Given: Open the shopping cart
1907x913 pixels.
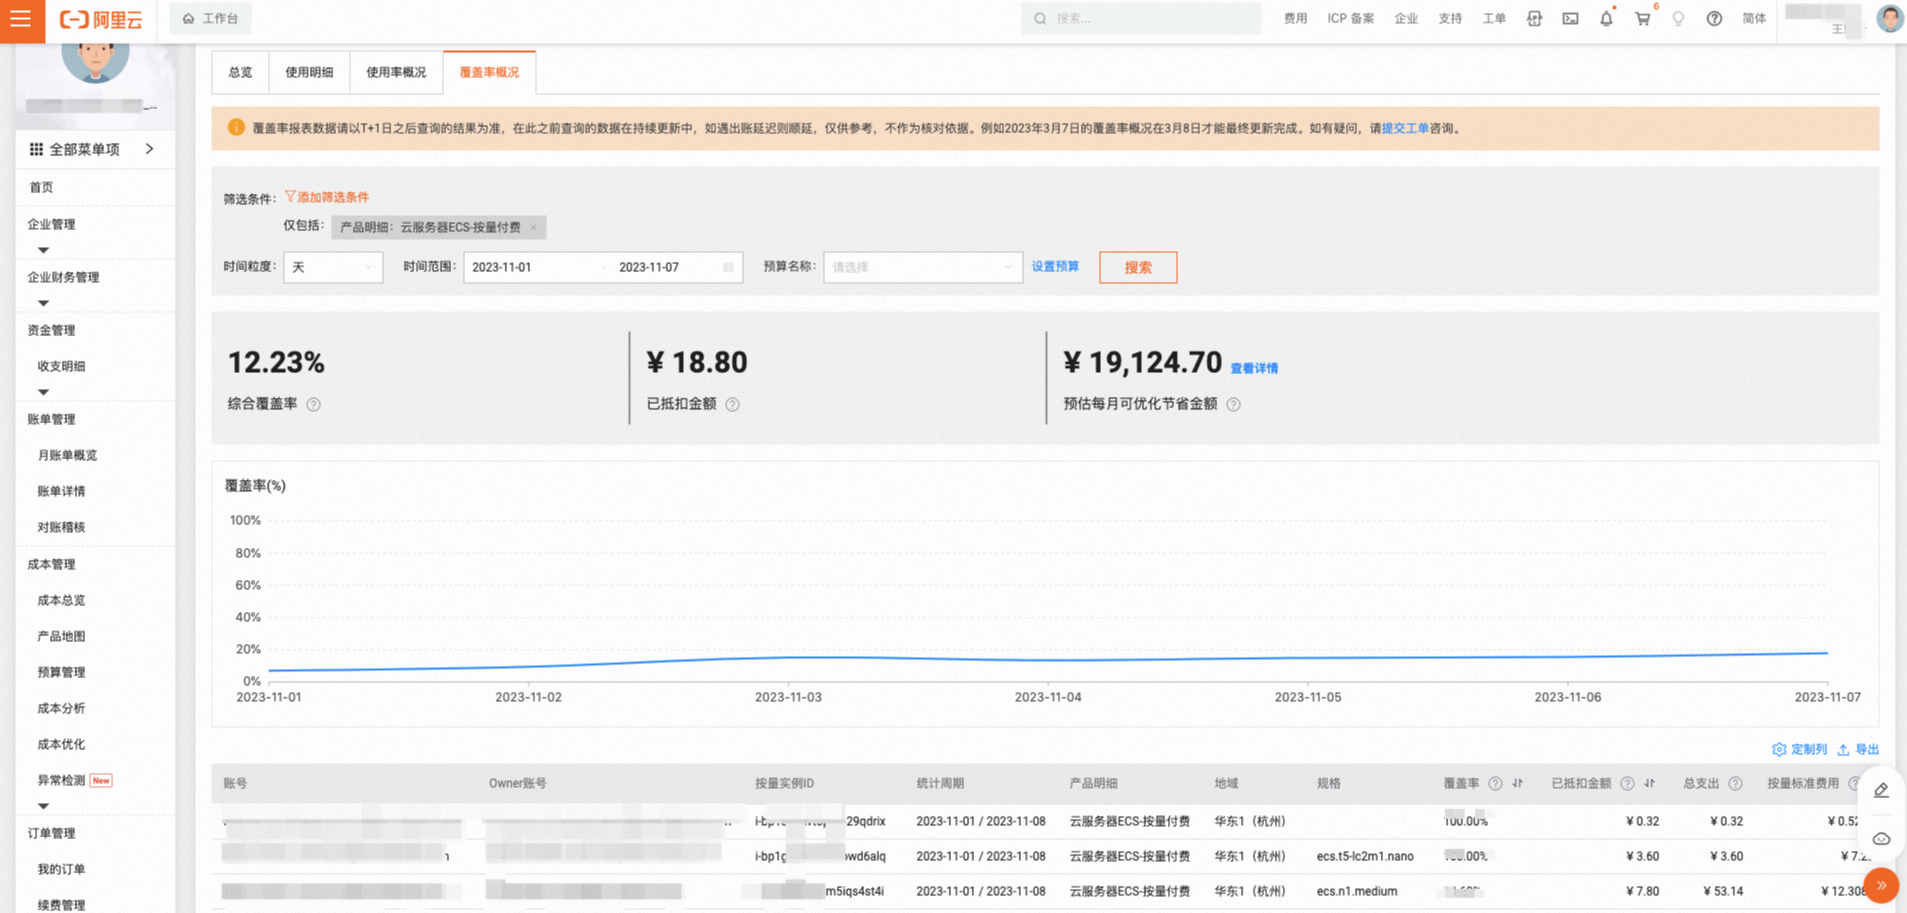Looking at the screenshot, I should [1642, 19].
